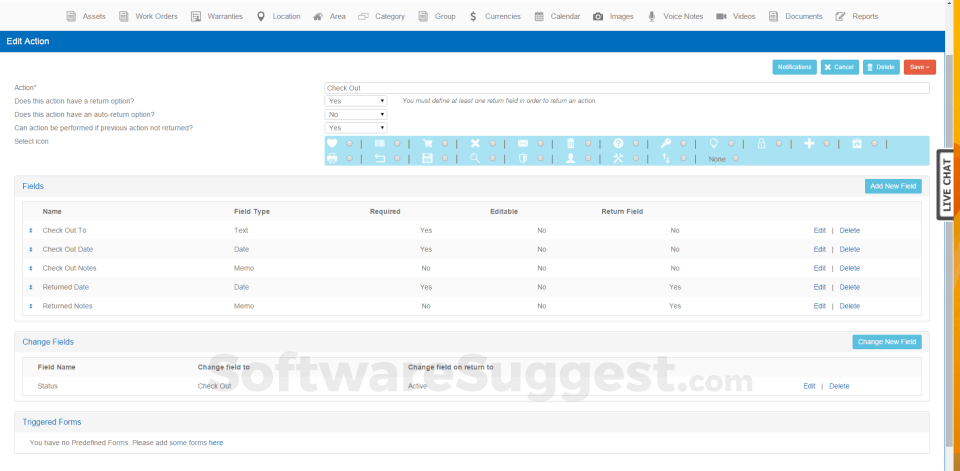Click the reorder handle for Check Out To row

[x=31, y=231]
